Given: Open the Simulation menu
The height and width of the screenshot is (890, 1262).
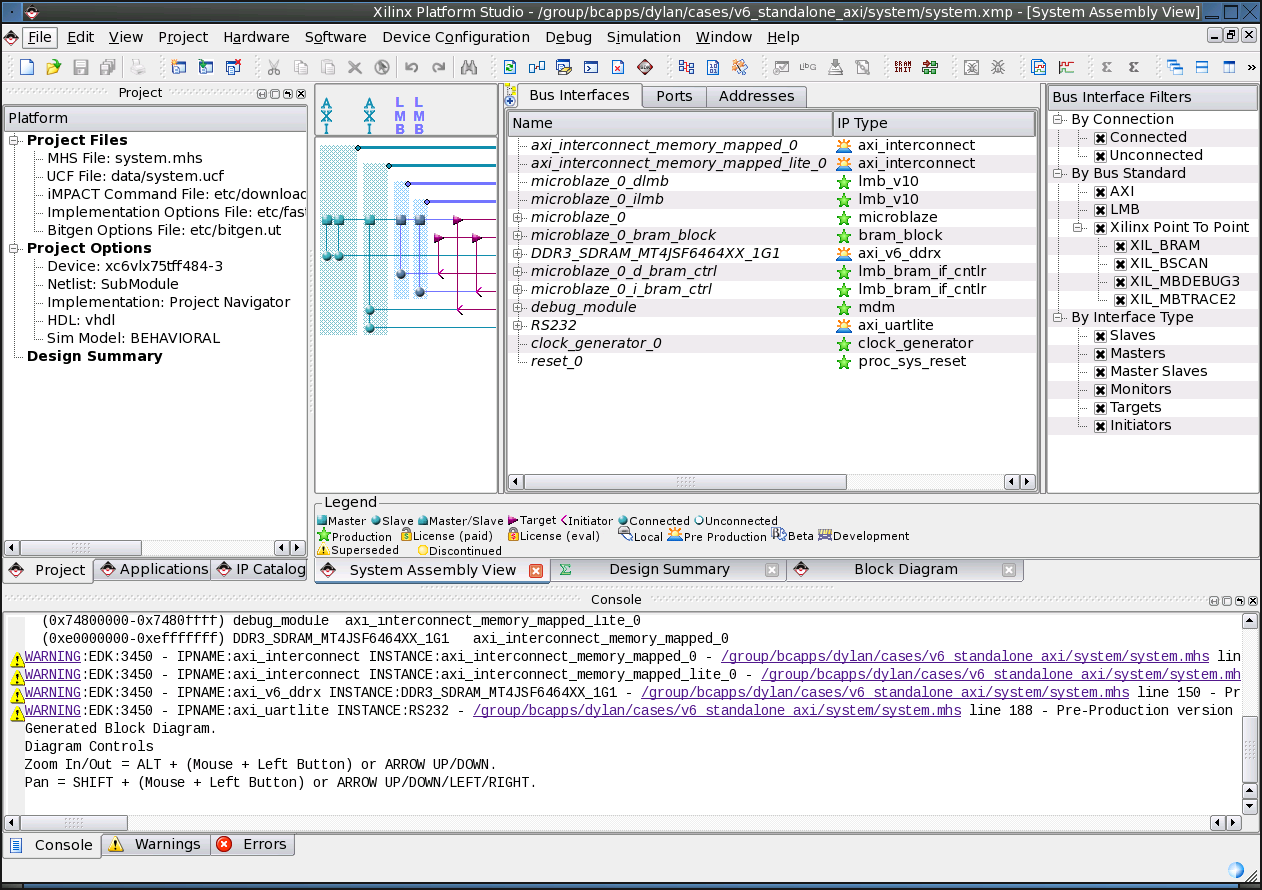Looking at the screenshot, I should click(643, 37).
